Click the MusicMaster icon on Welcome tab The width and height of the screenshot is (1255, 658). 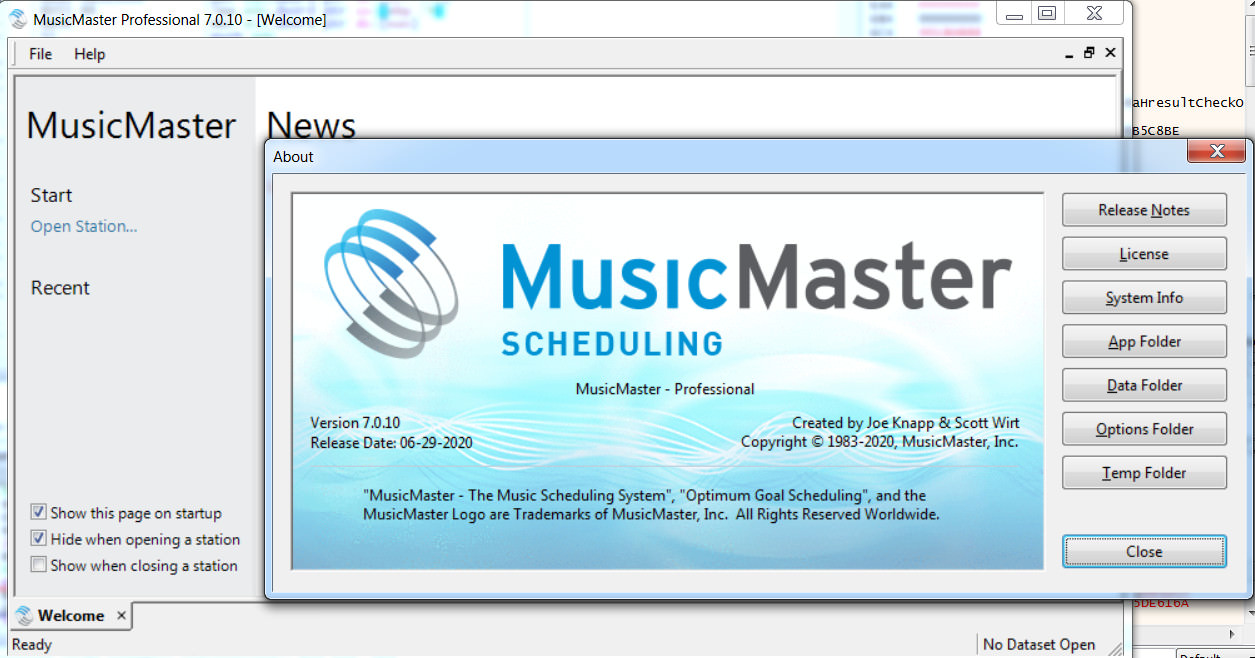click(25, 616)
